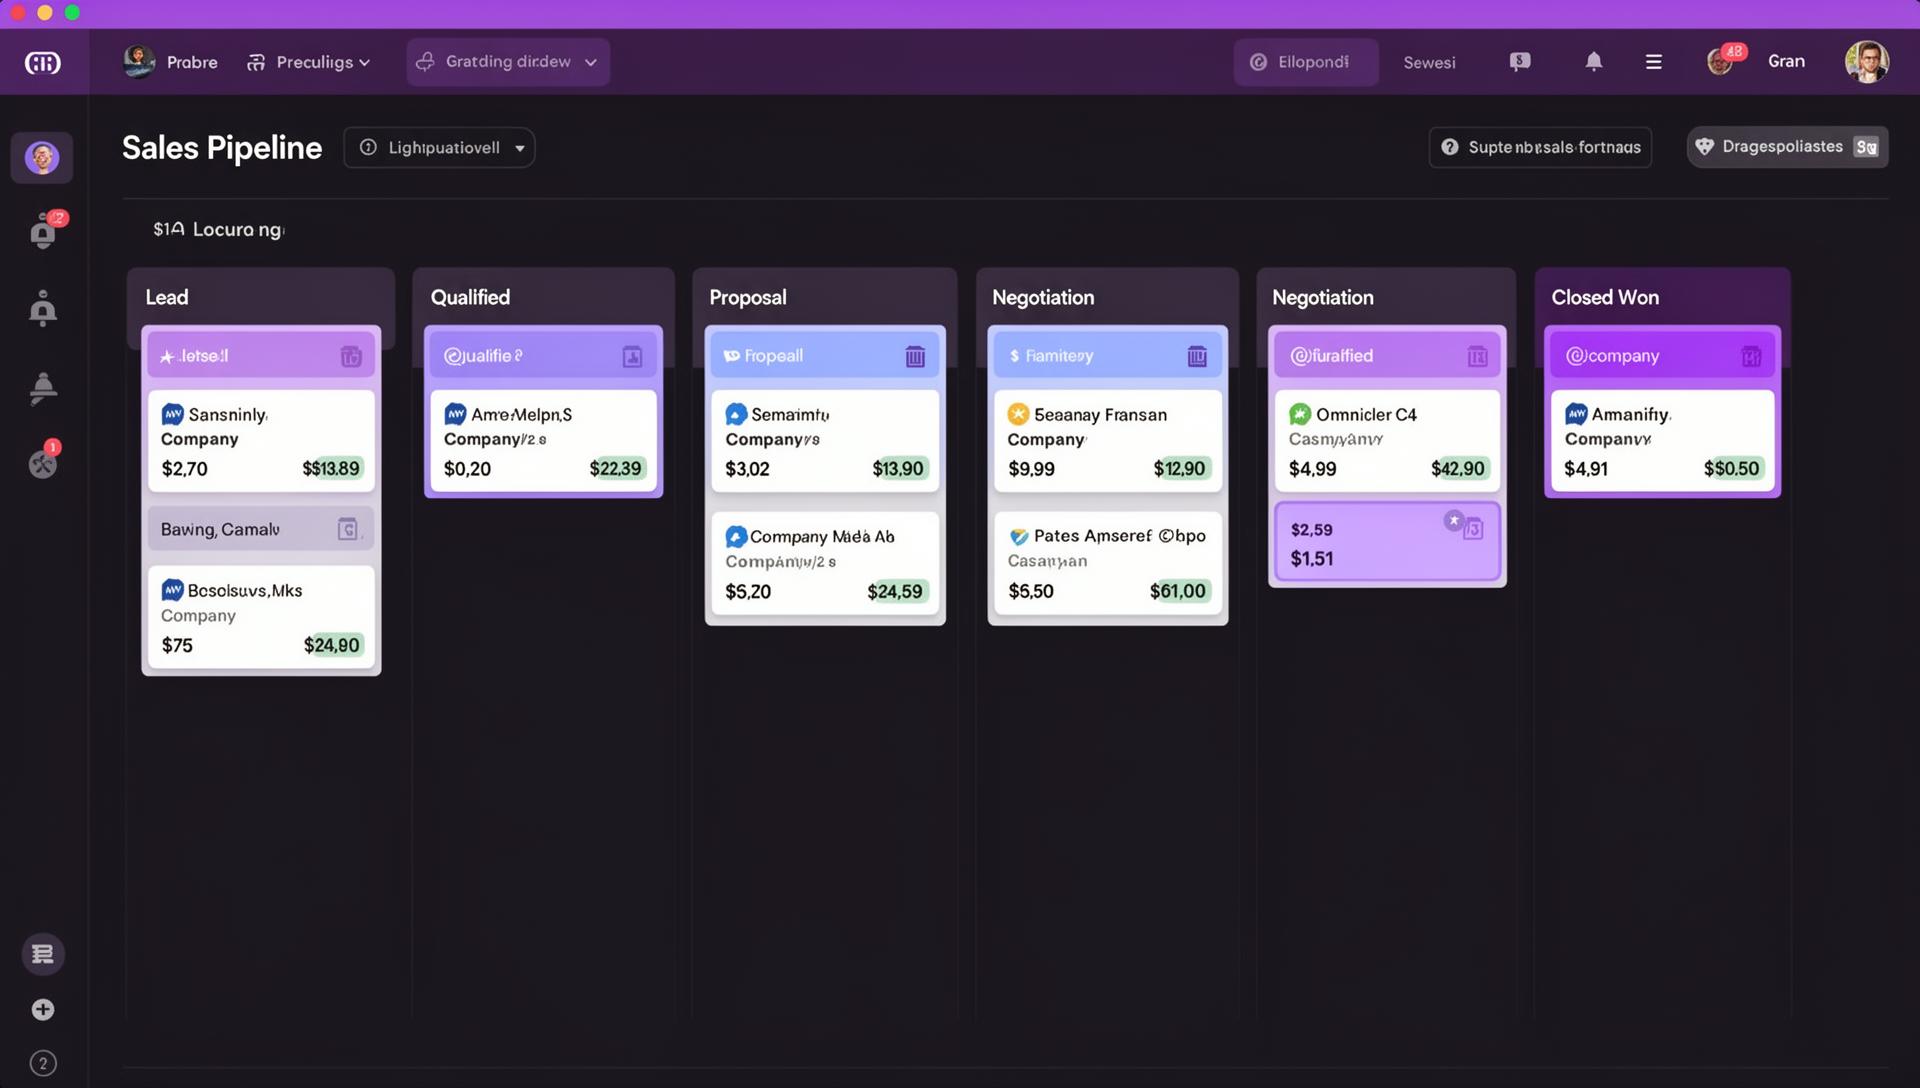This screenshot has height=1088, width=1920.
Task: Select the Qualified column header
Action: 470,297
